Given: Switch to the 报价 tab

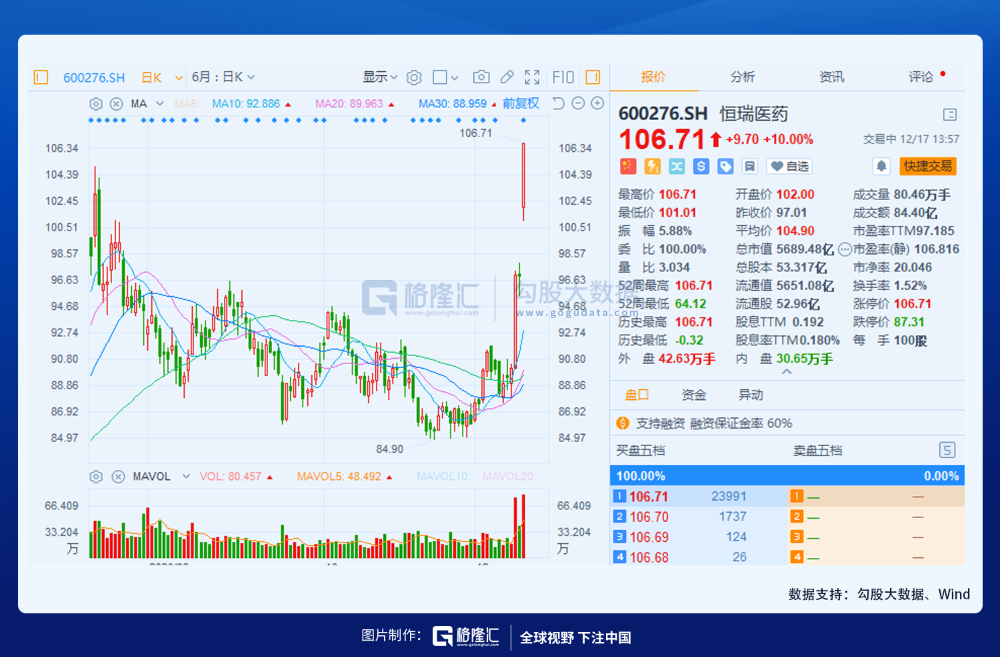Looking at the screenshot, I should pos(653,77).
